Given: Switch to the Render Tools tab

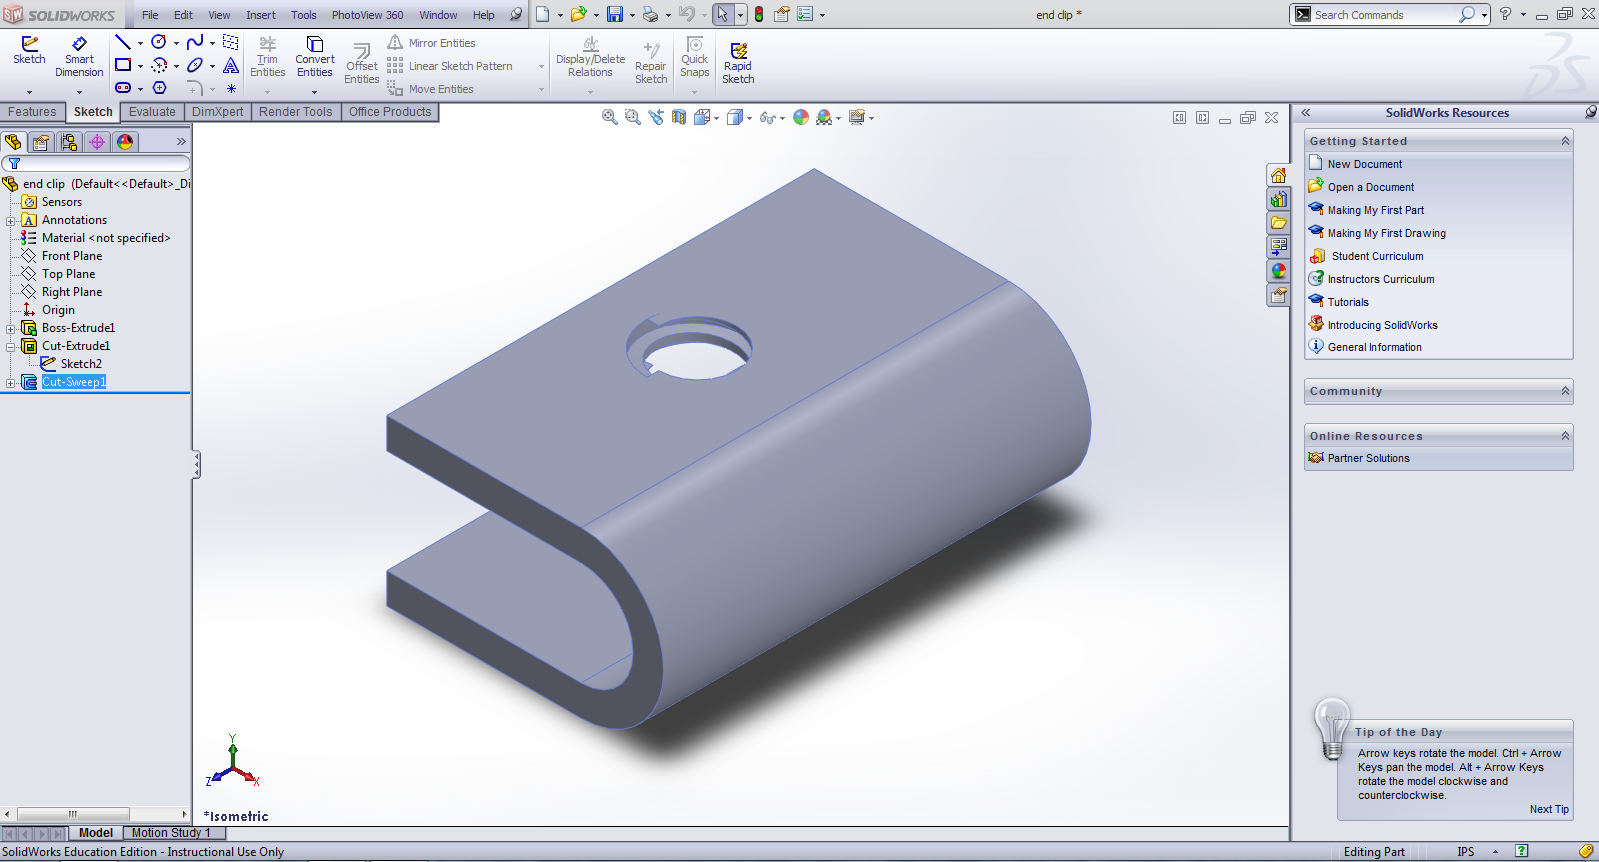Looking at the screenshot, I should [295, 112].
